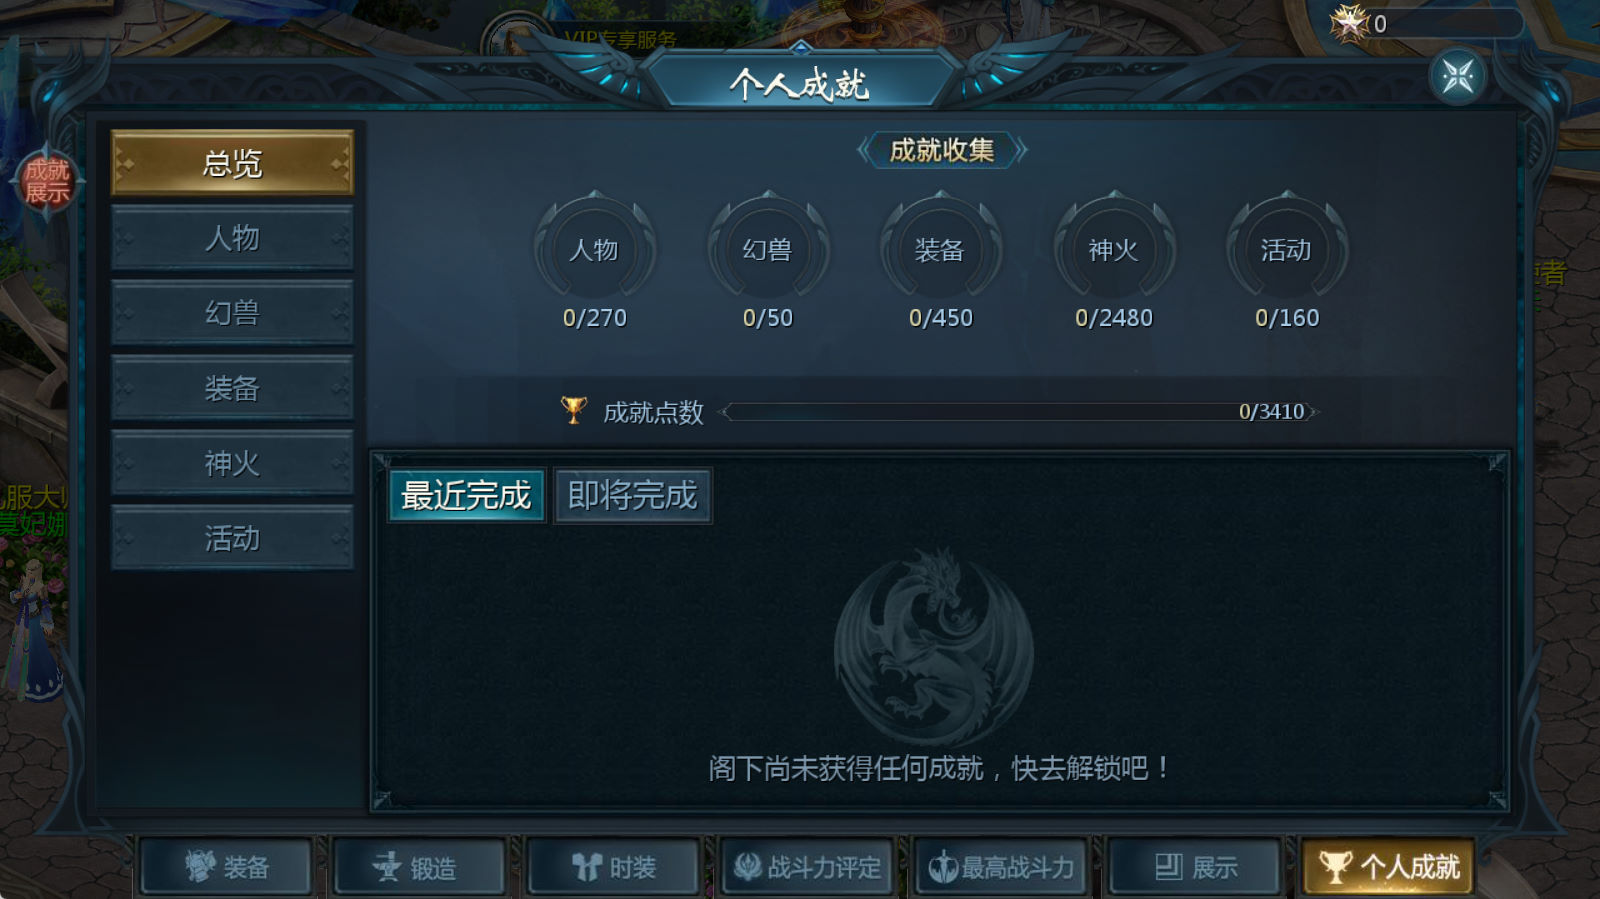Click the 成就点数 progress bar
The height and width of the screenshot is (899, 1600).
pyautogui.click(x=1019, y=412)
